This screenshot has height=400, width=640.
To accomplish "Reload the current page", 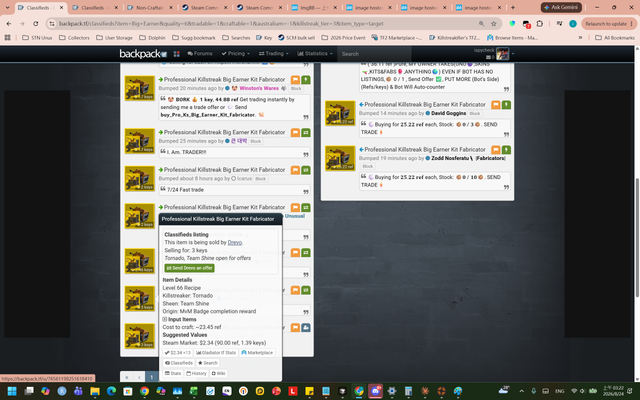I will point(36,24).
